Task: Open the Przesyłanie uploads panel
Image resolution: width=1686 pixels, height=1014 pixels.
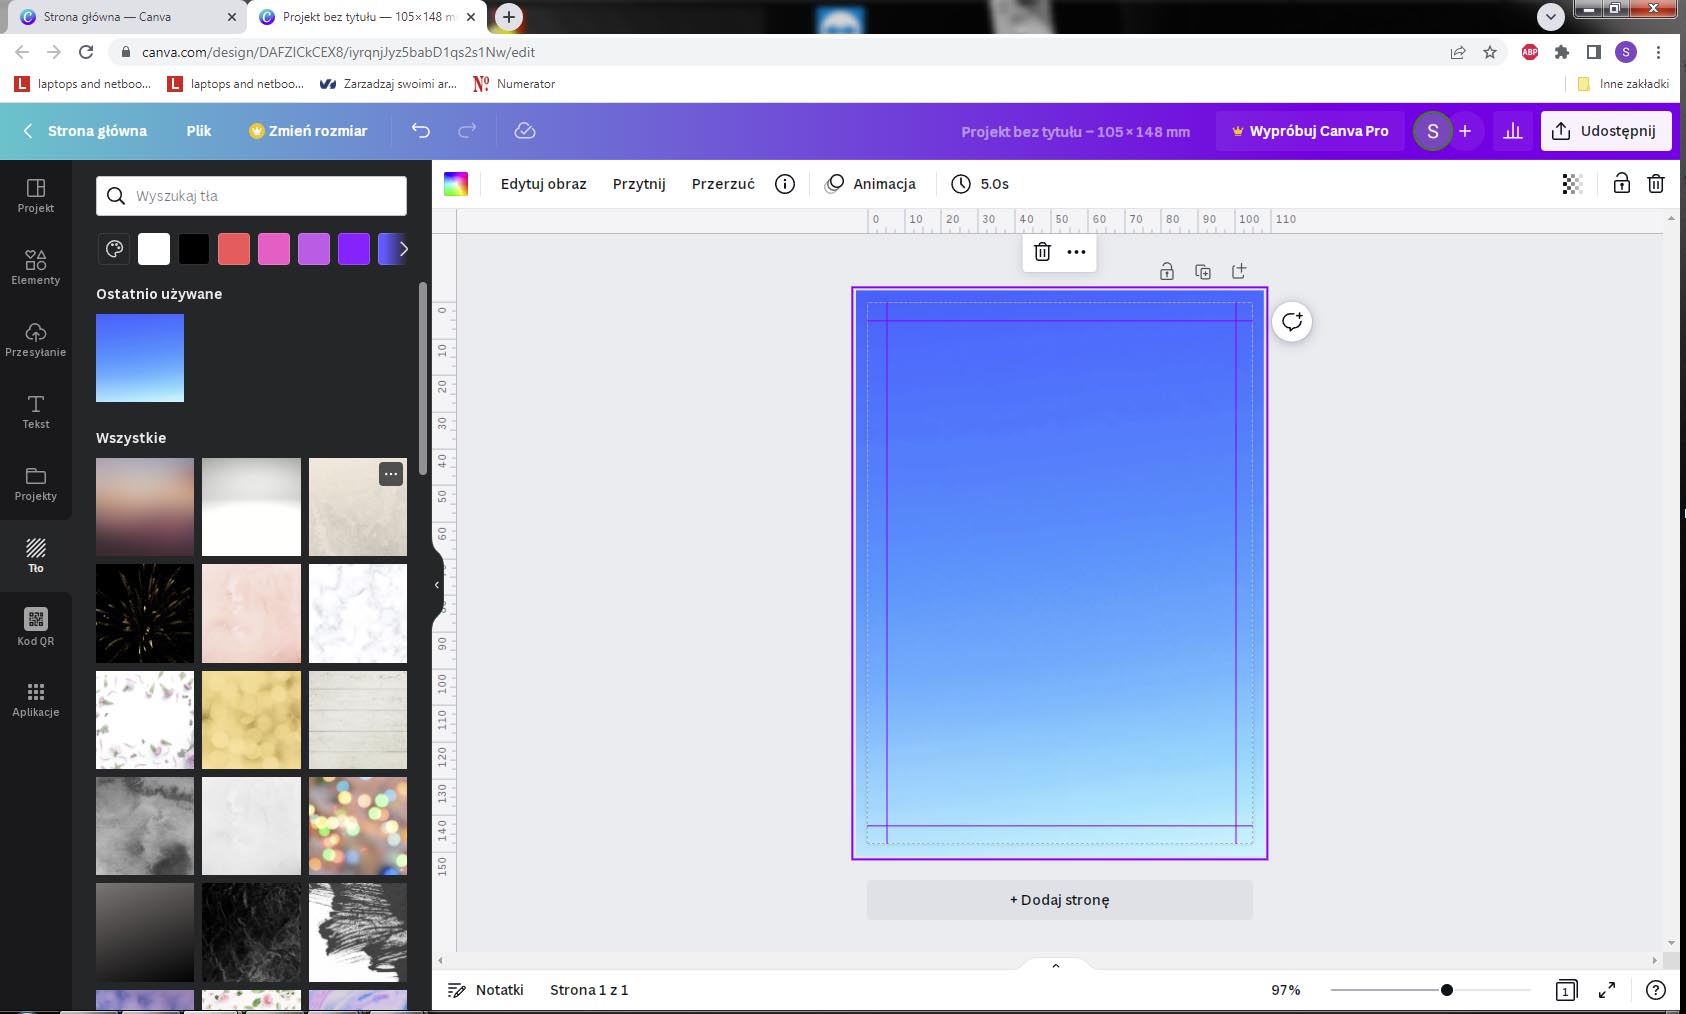Action: pos(36,339)
